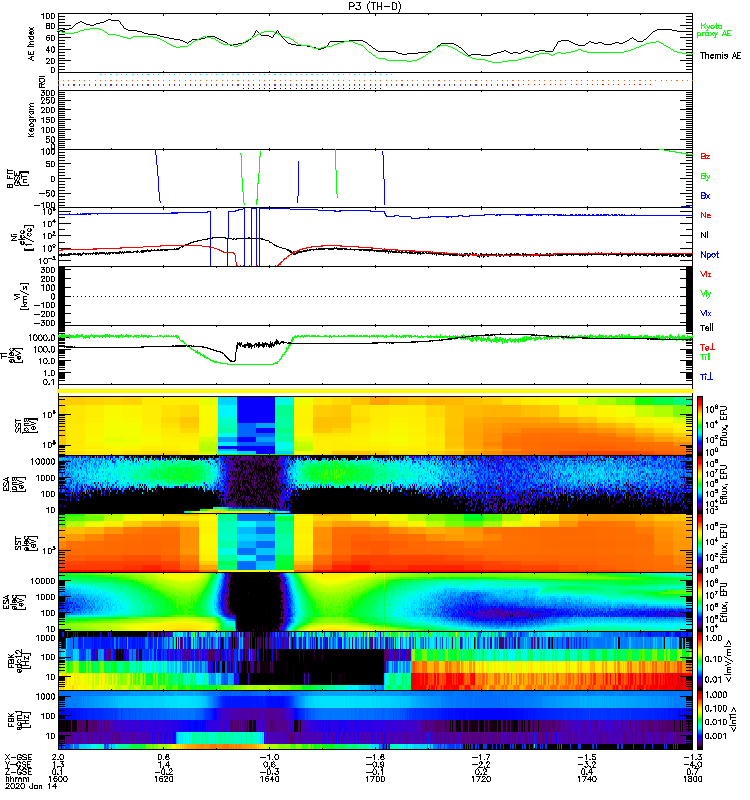Click the ESA ion spectrogram color bar
Screen dimensions: 750x800
(700, 485)
